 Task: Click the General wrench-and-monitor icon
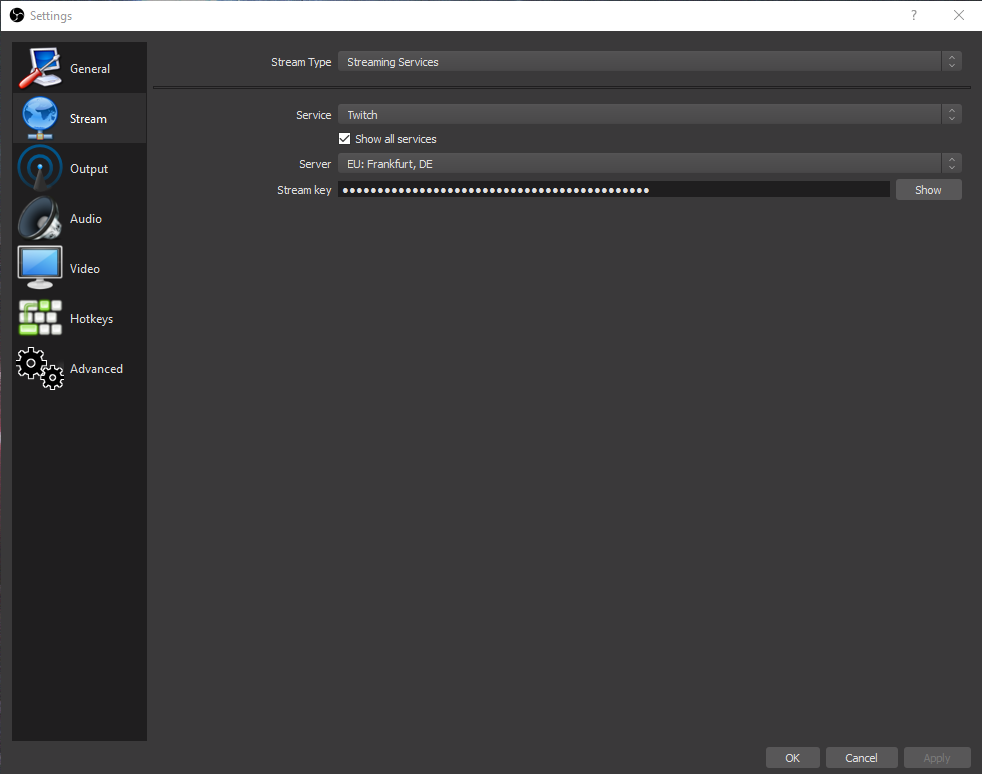40,68
